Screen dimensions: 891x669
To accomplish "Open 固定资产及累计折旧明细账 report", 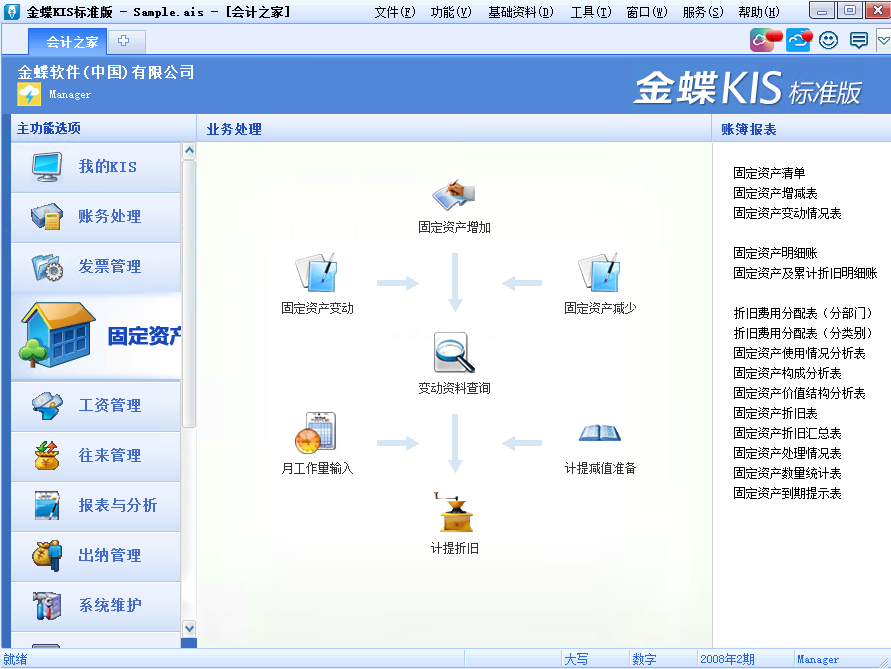I will click(x=805, y=273).
